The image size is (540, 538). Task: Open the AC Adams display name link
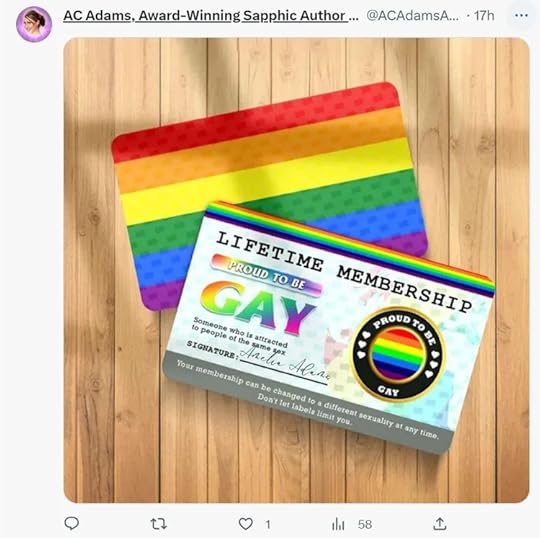click(x=211, y=16)
